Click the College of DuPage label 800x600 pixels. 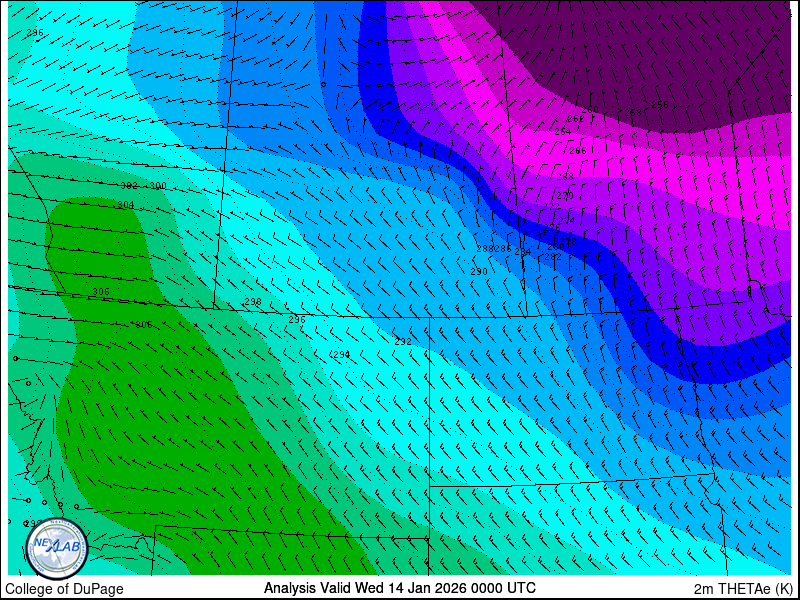(x=64, y=589)
